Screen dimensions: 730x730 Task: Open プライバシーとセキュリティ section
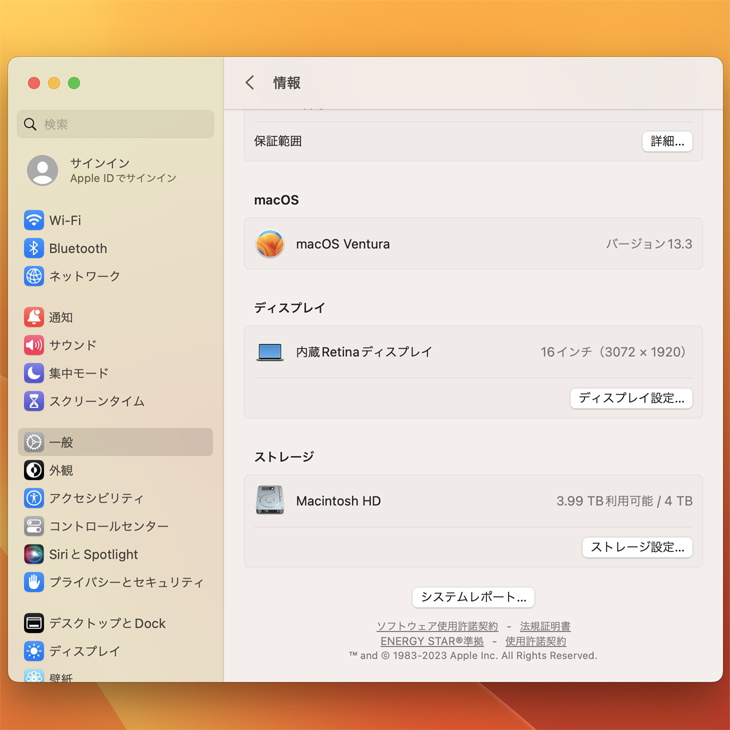126,582
